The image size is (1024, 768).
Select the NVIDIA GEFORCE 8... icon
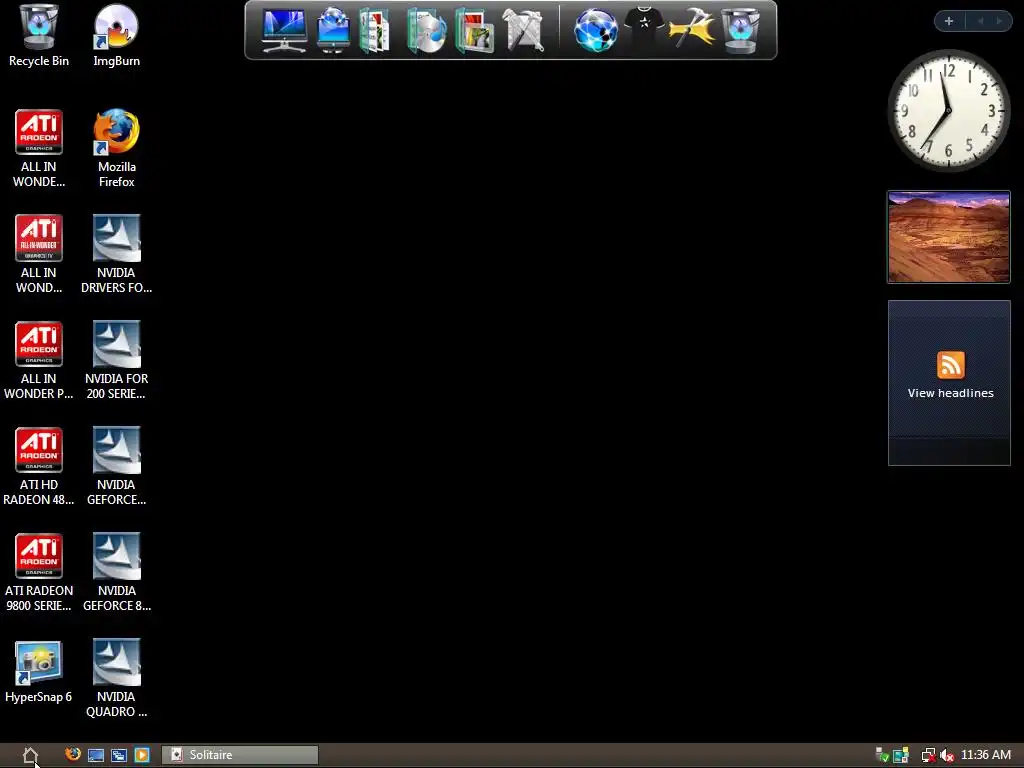point(116,573)
